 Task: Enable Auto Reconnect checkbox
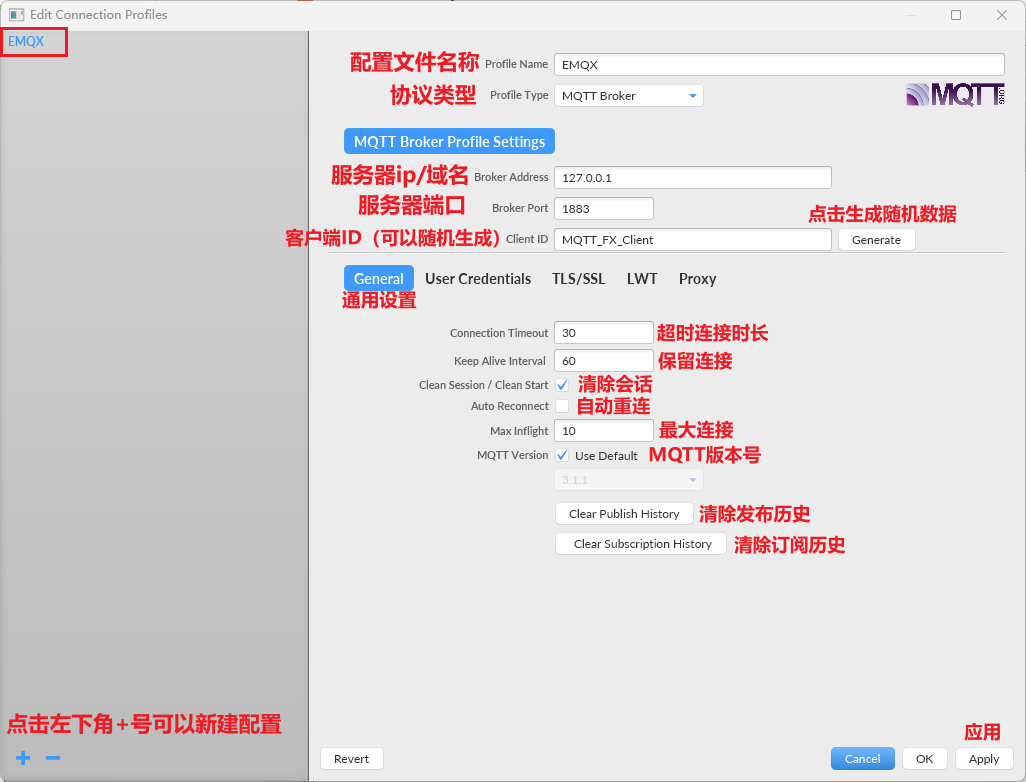click(562, 406)
